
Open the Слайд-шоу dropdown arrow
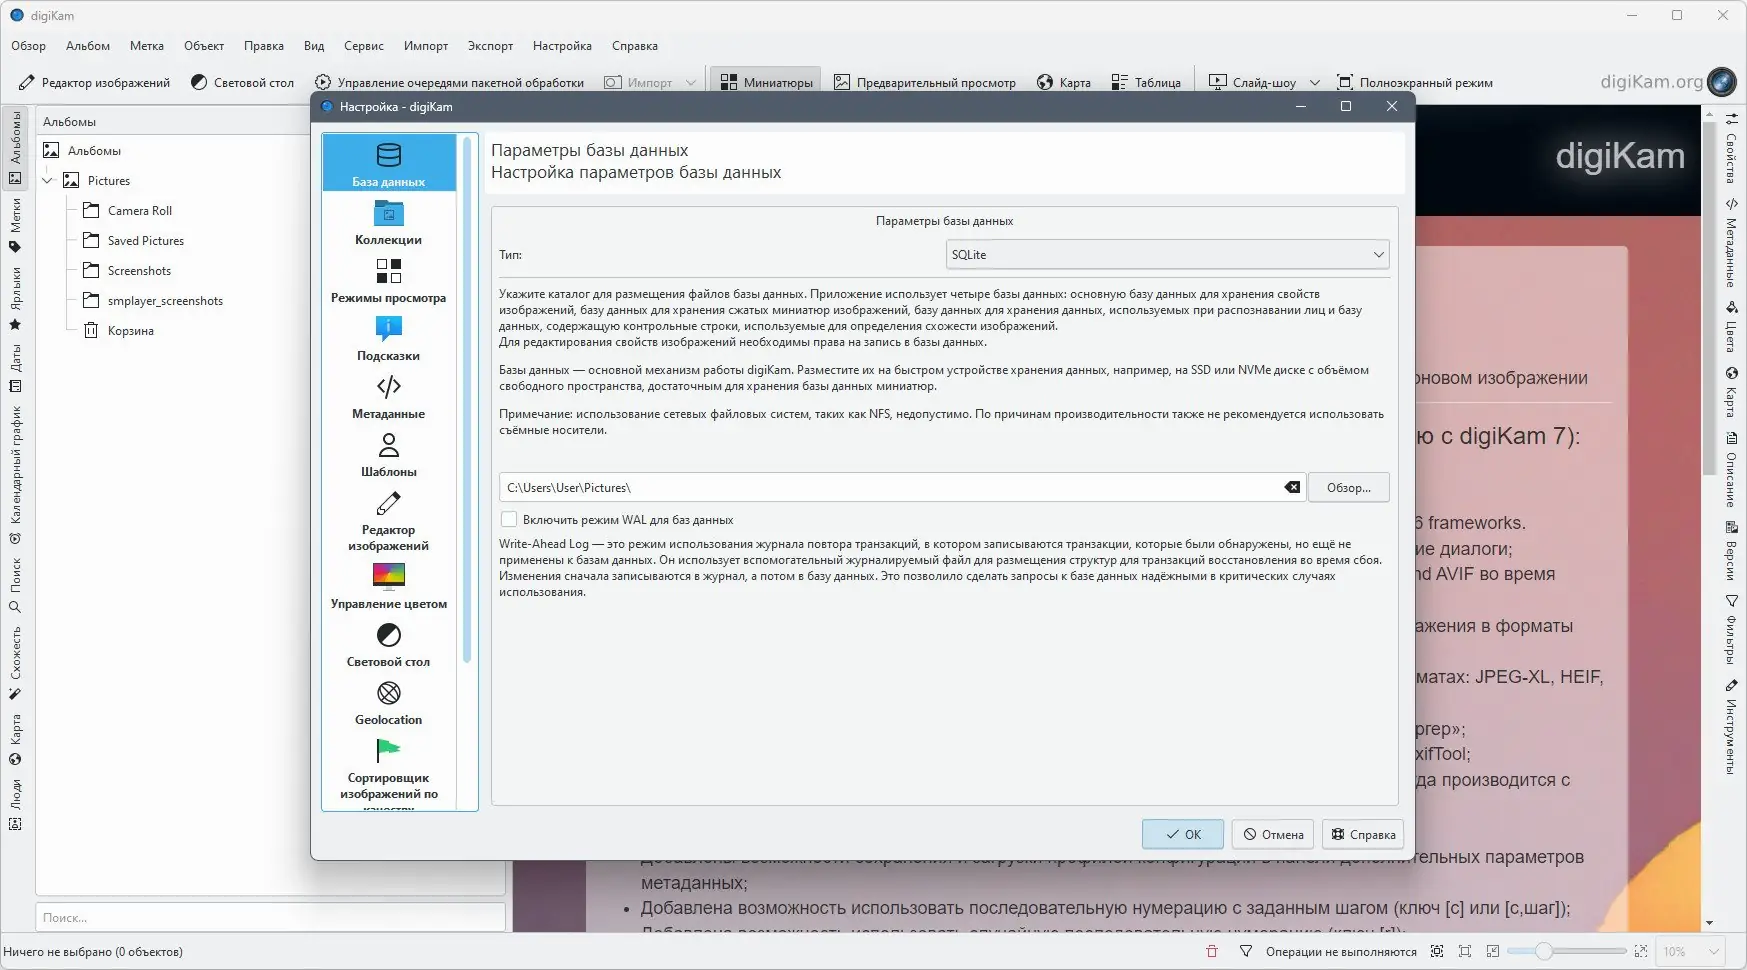[x=1315, y=83]
